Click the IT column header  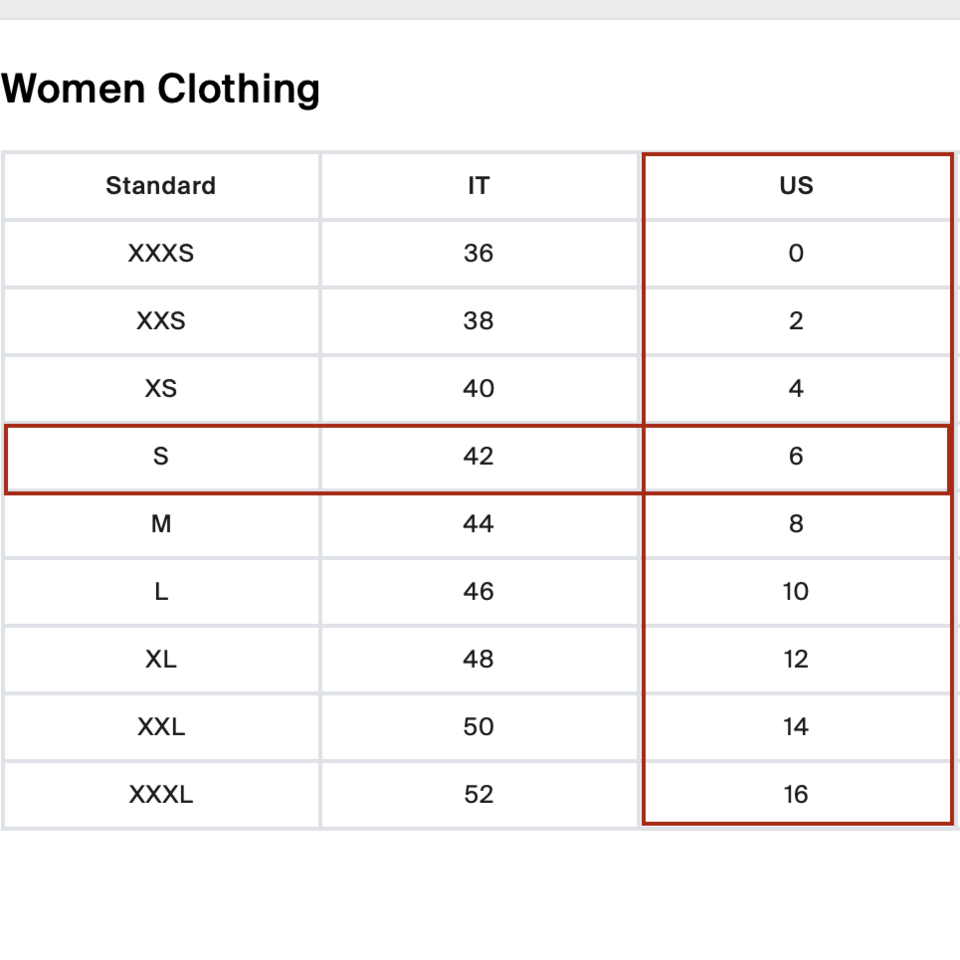[478, 186]
